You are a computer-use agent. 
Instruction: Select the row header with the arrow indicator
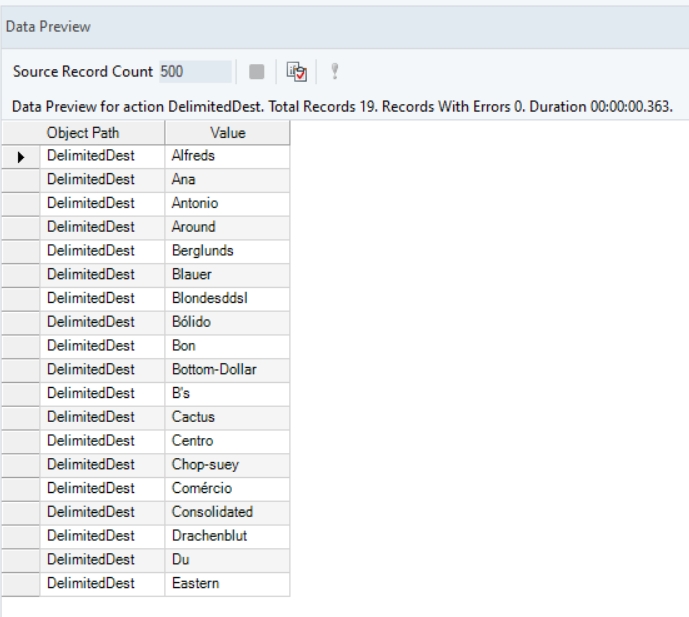pyautogui.click(x=21, y=156)
